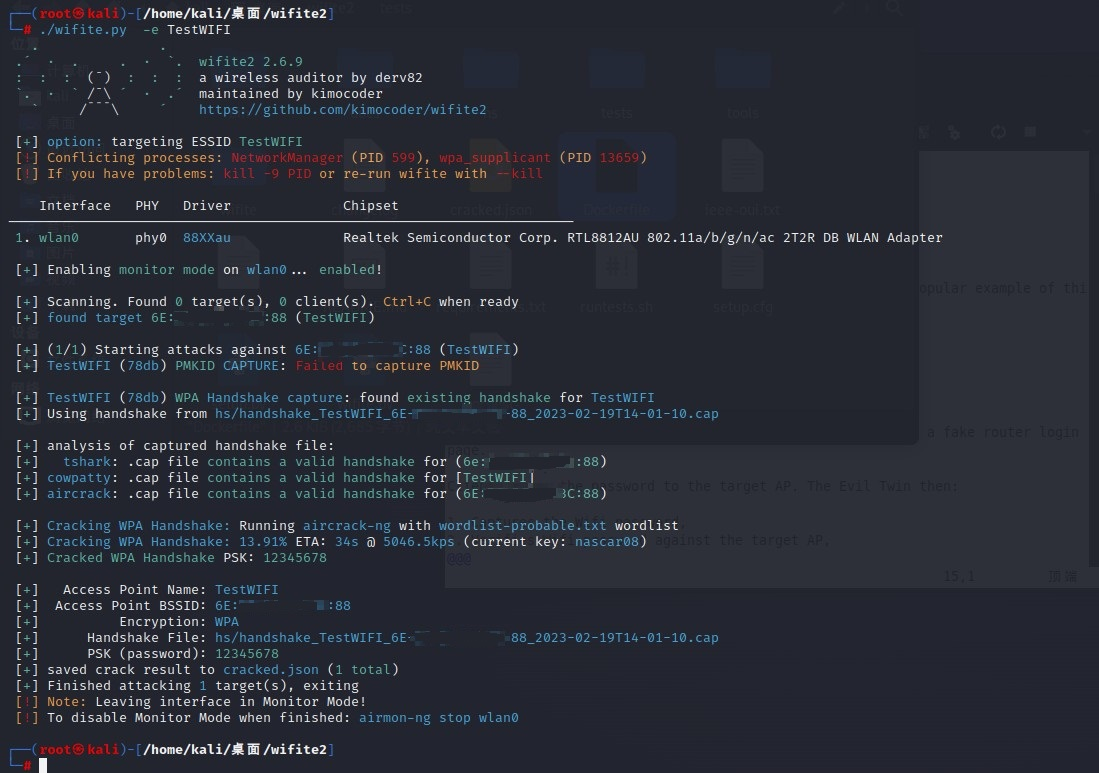Click the '88XXau' driver cell
Viewport: 1099px width, 773px height.
coord(207,238)
